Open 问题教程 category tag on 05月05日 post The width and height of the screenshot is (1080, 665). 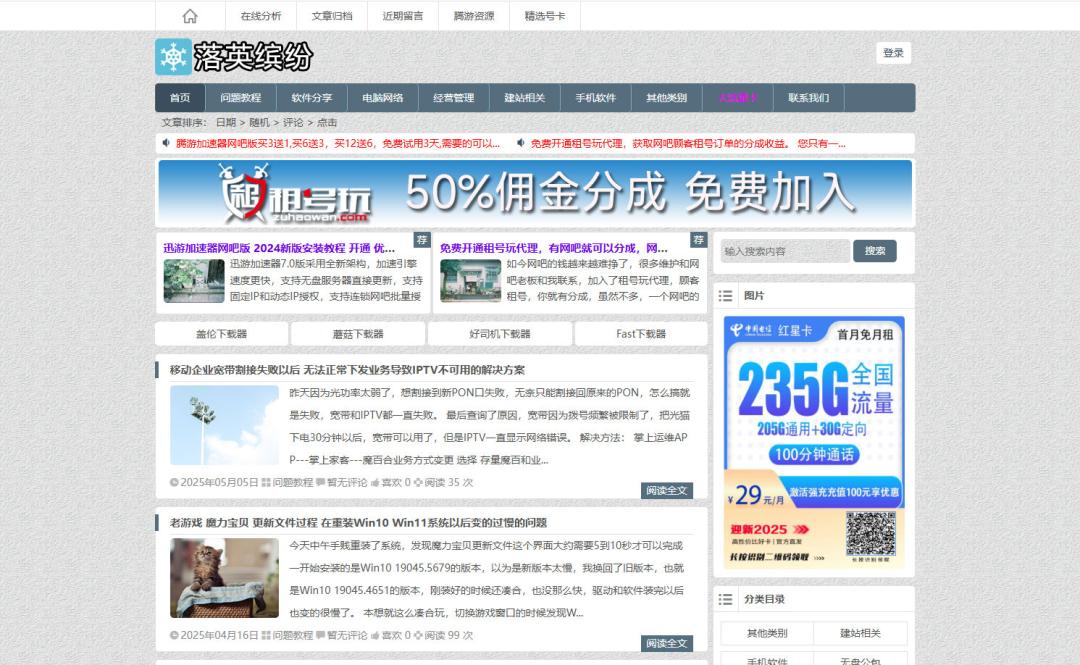coord(293,482)
